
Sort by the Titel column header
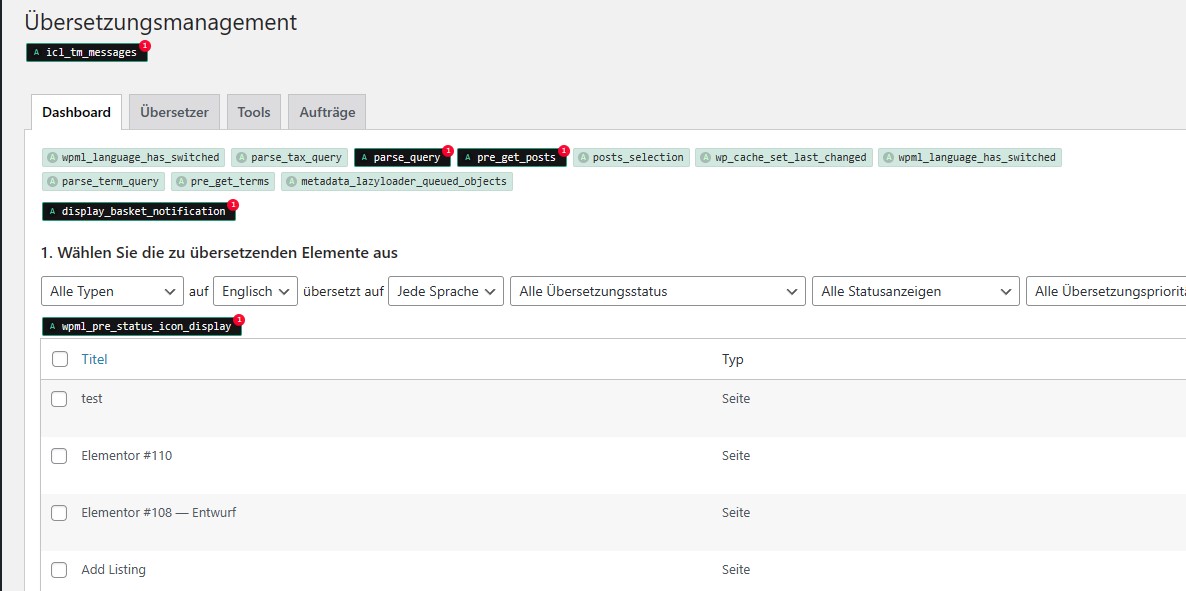95,359
